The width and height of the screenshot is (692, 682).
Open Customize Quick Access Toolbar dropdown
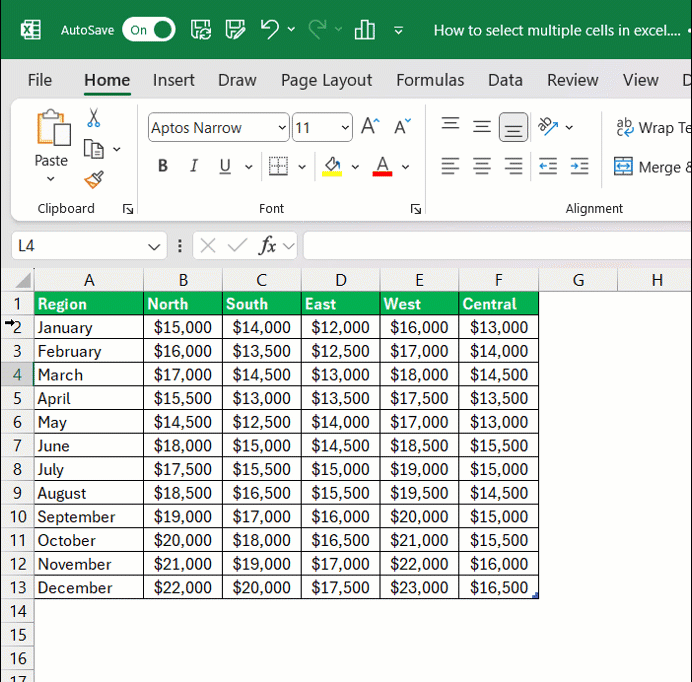point(398,30)
